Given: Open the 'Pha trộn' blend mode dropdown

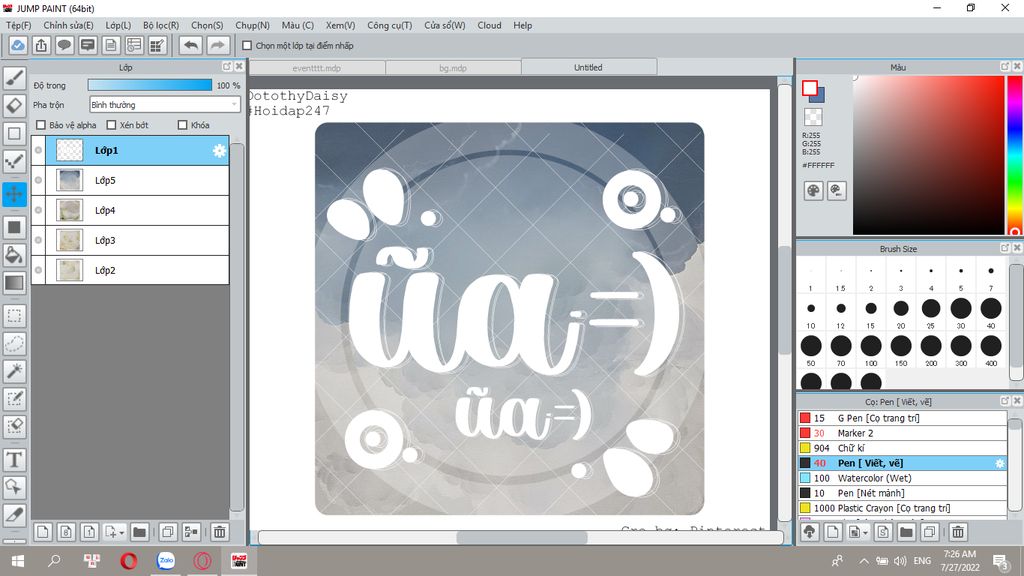Looking at the screenshot, I should (x=165, y=104).
